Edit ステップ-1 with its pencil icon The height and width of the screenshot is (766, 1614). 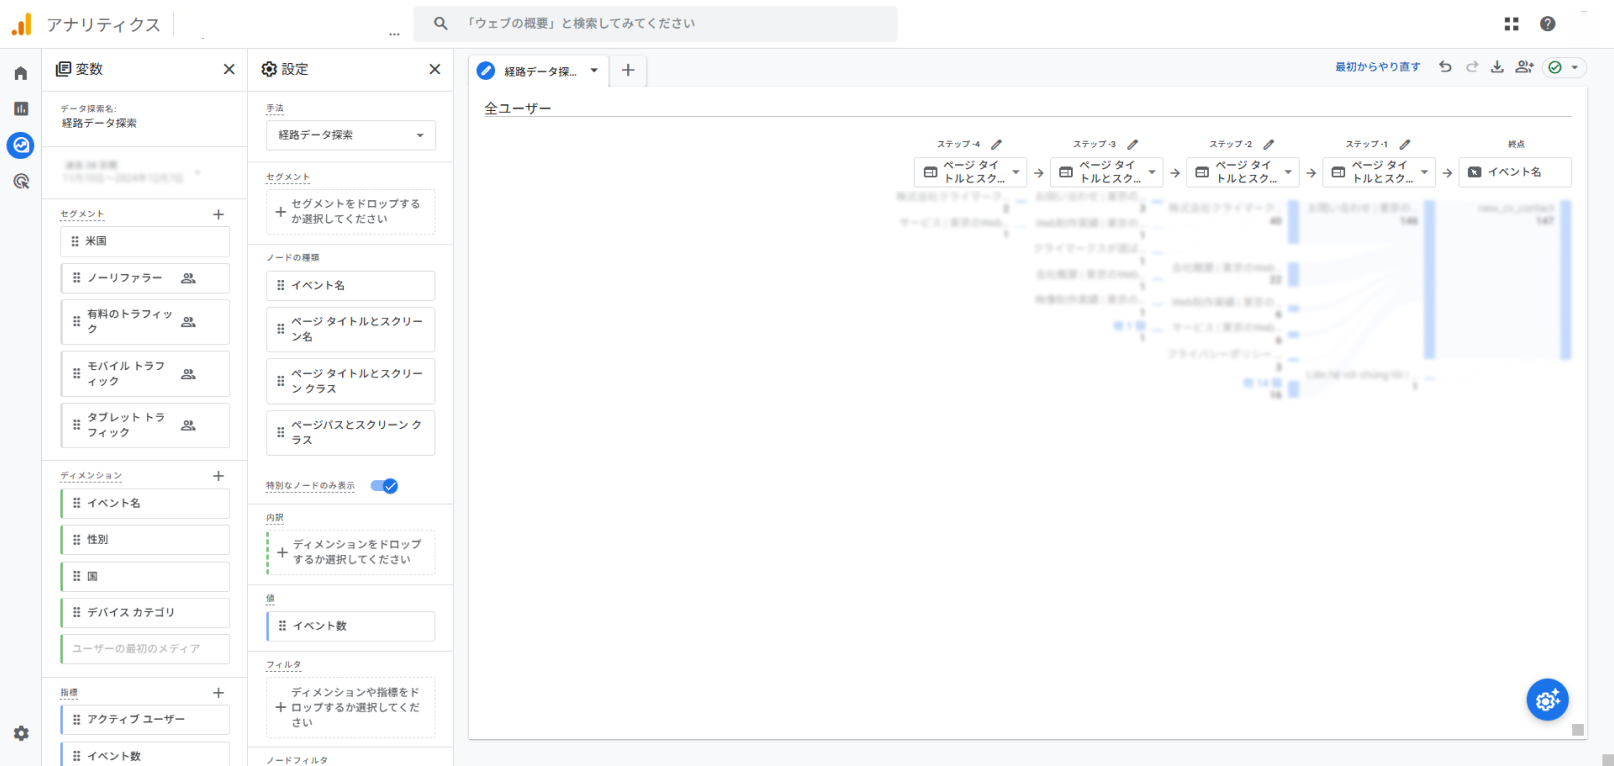(1404, 144)
